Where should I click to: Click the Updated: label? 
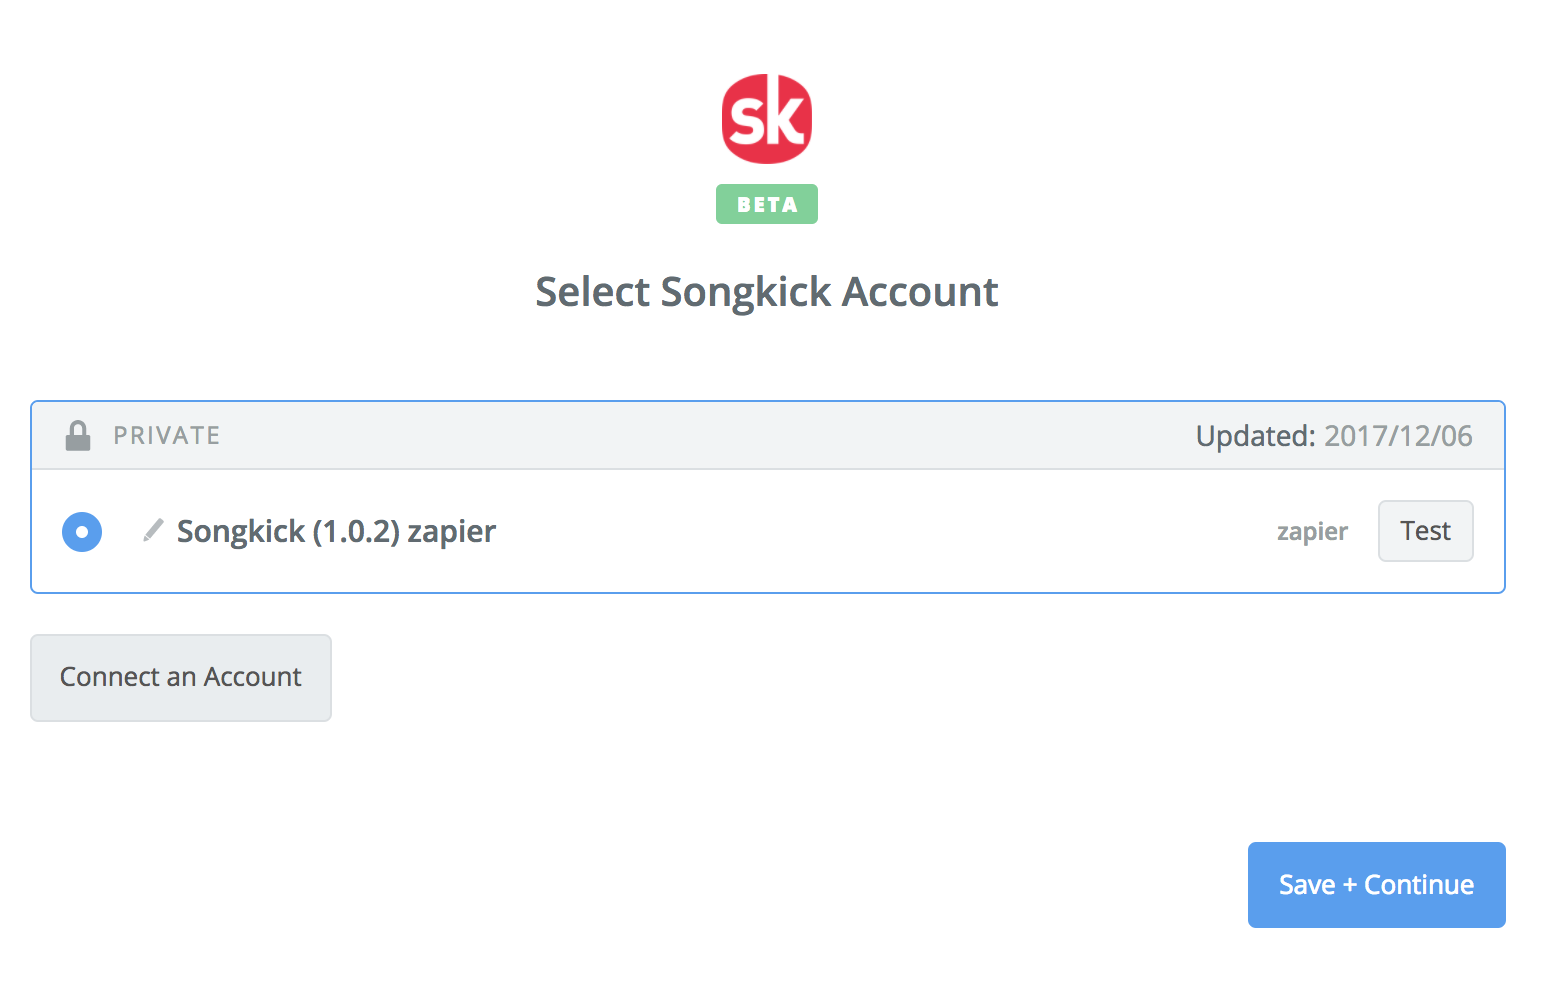click(1256, 436)
